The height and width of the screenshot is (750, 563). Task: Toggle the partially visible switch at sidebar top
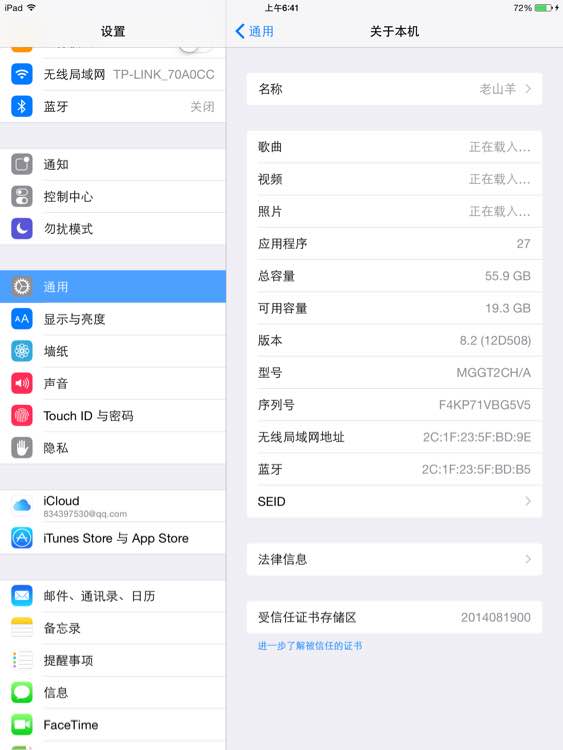coord(195,49)
